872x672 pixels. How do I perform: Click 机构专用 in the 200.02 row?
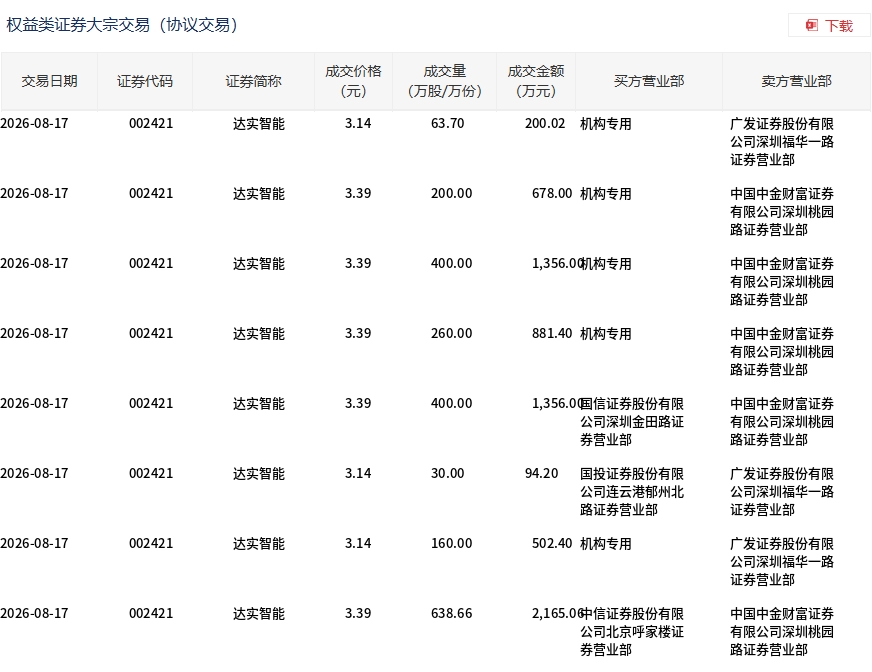(606, 124)
